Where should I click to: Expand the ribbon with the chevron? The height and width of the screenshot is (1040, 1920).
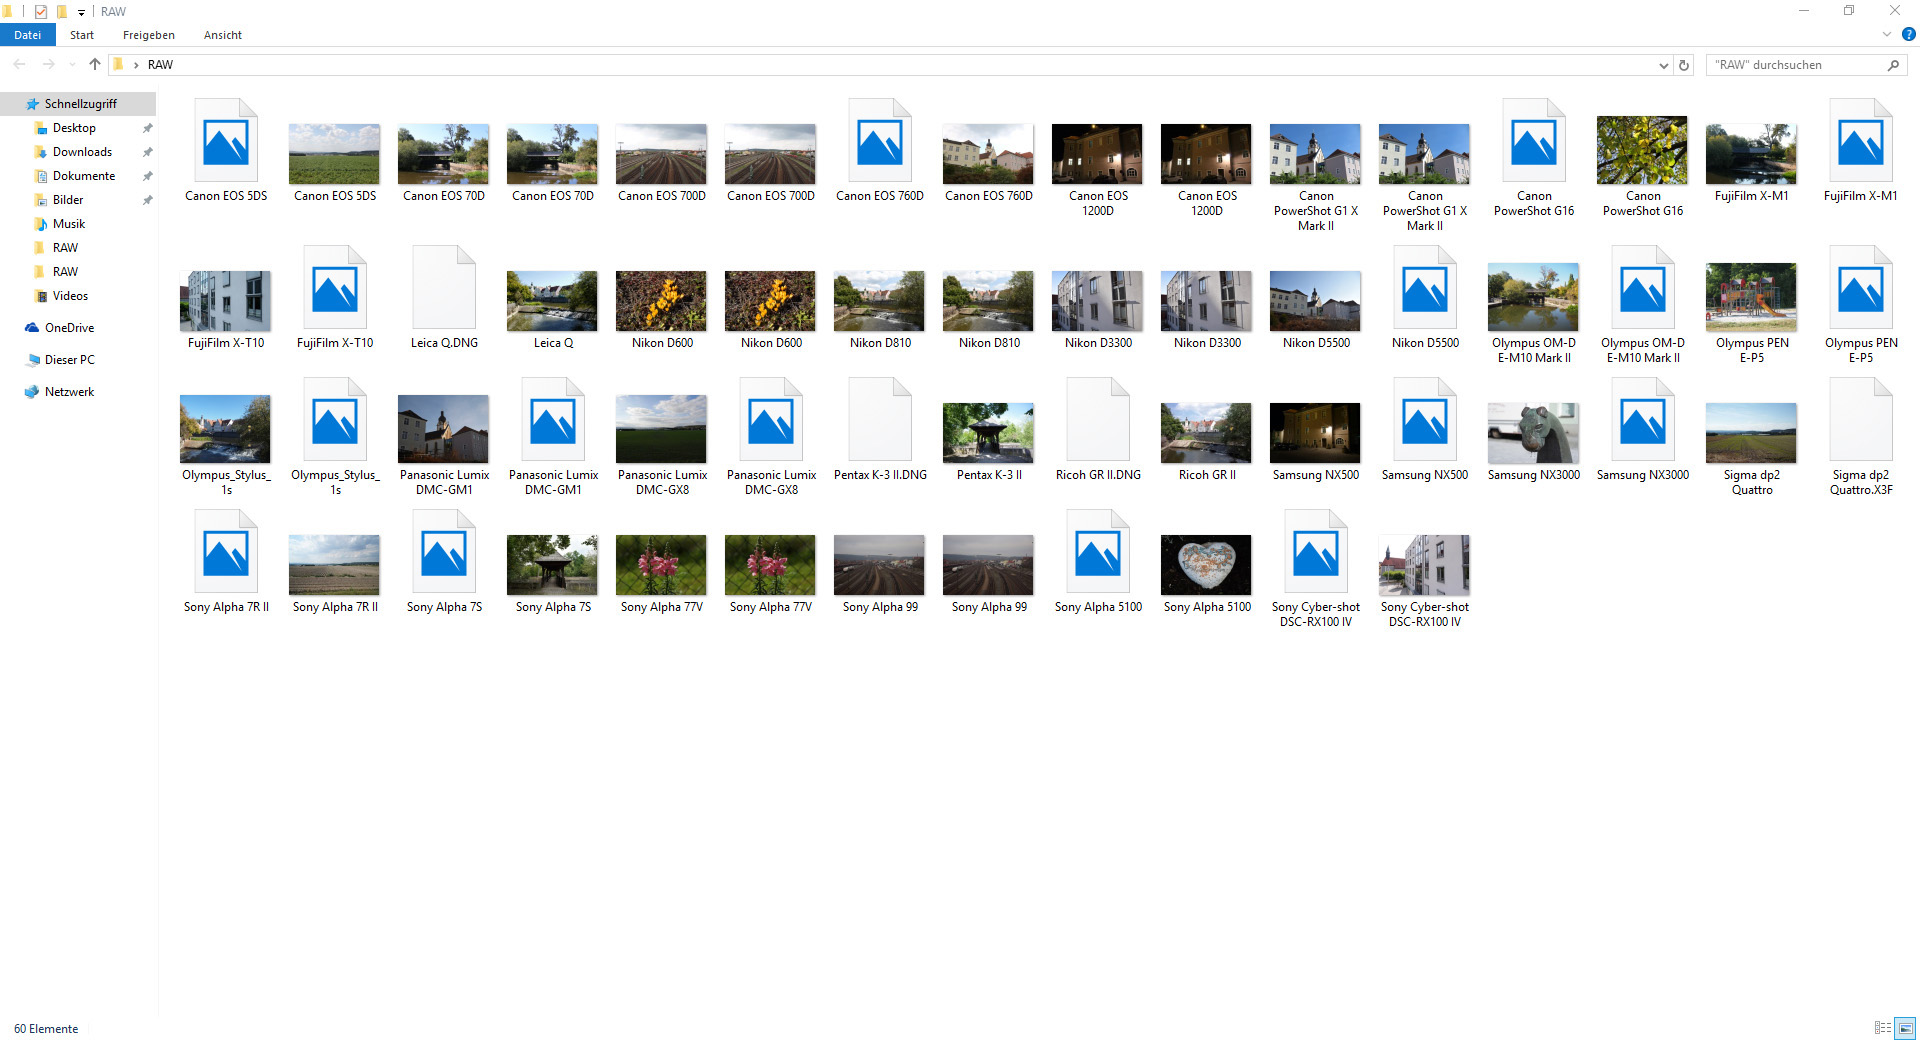[x=1887, y=34]
